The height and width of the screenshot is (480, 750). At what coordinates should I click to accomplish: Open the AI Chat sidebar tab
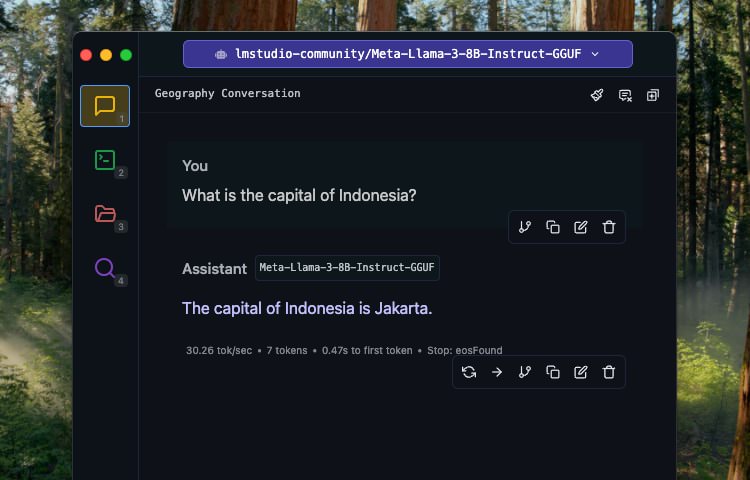[x=105, y=106]
